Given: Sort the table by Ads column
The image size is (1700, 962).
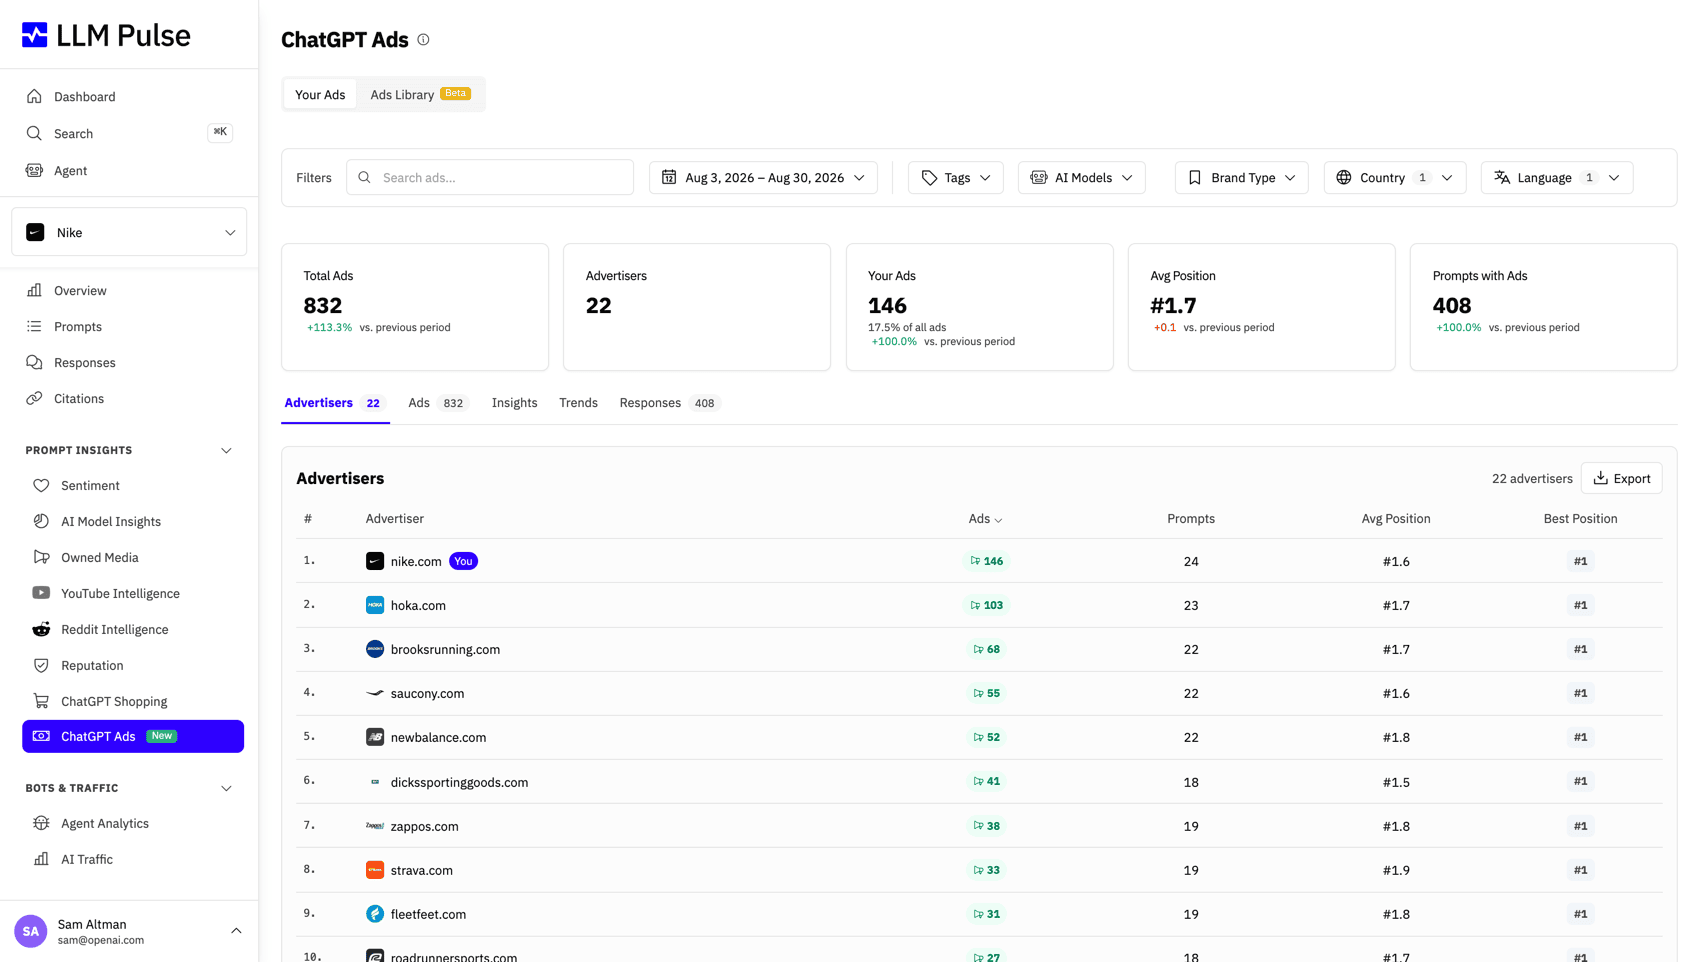Looking at the screenshot, I should coord(985,519).
